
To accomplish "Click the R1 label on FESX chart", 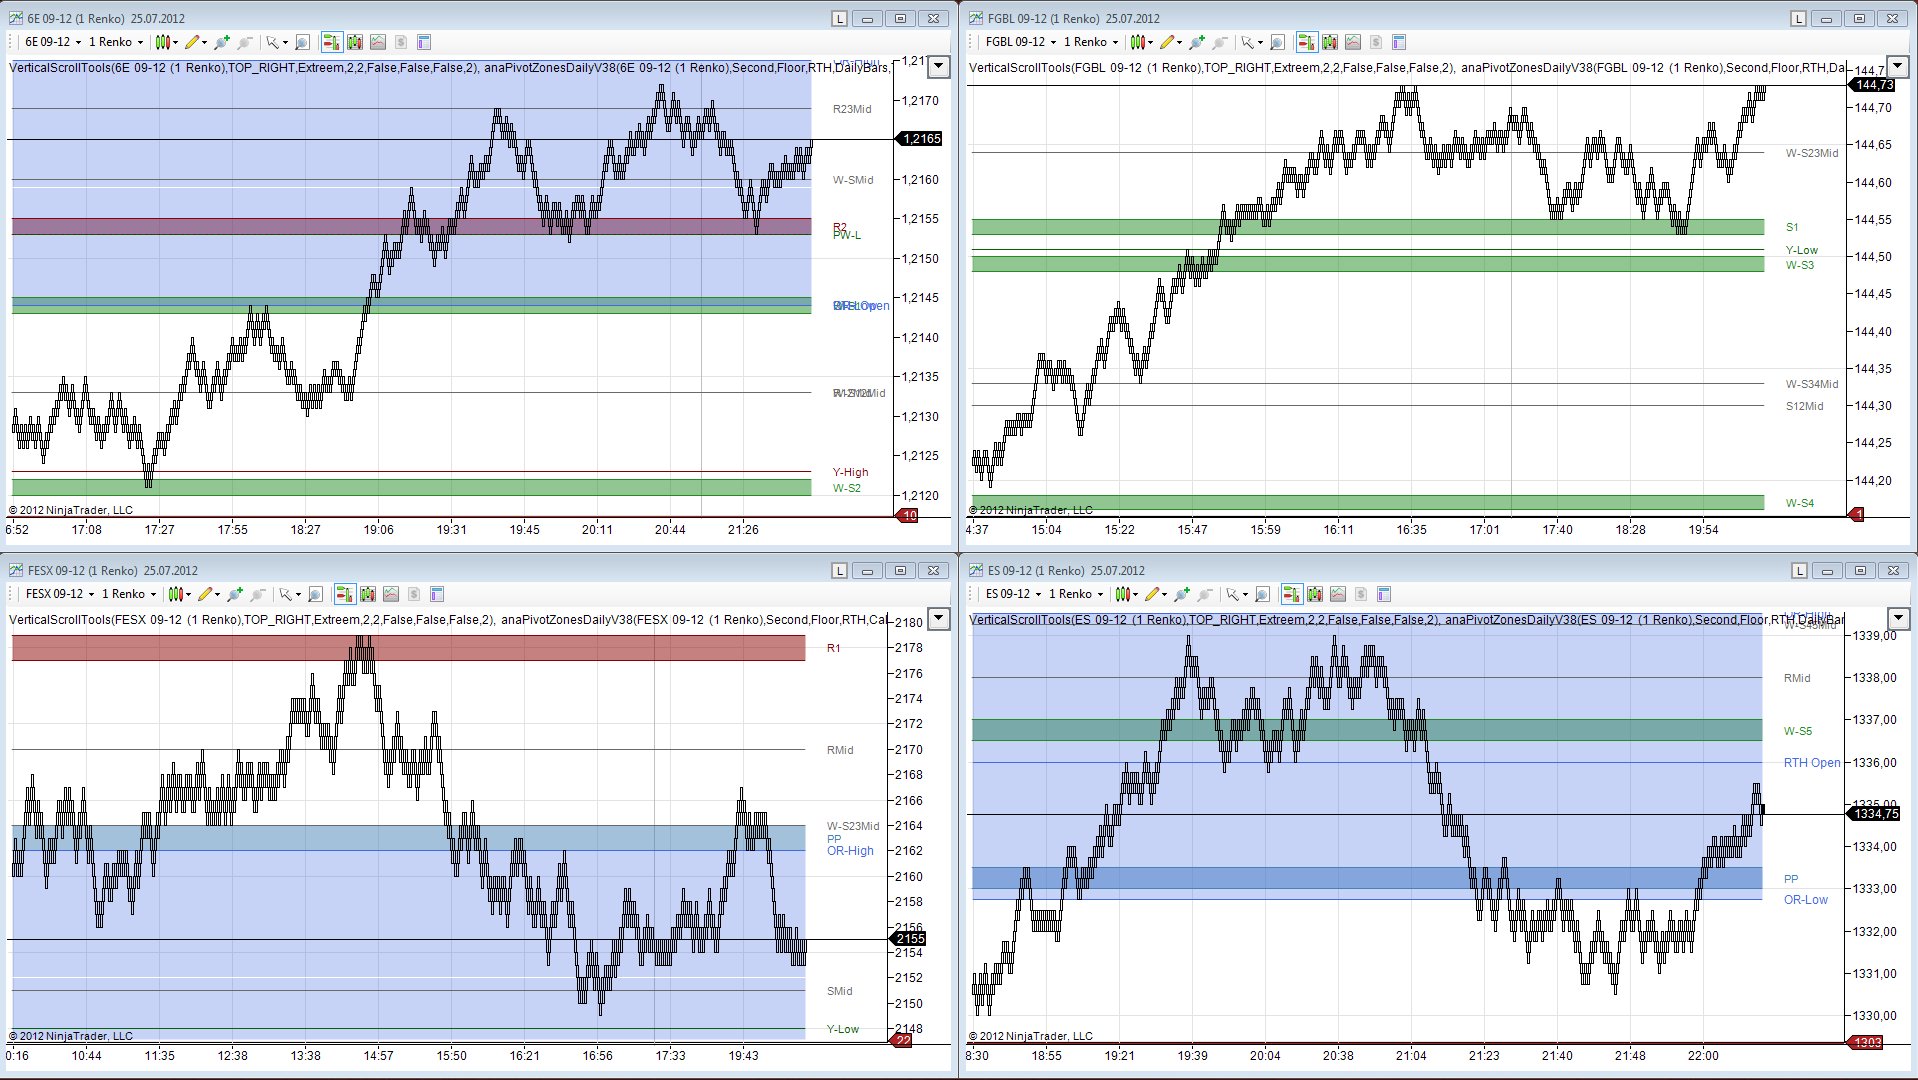I will (834, 648).
